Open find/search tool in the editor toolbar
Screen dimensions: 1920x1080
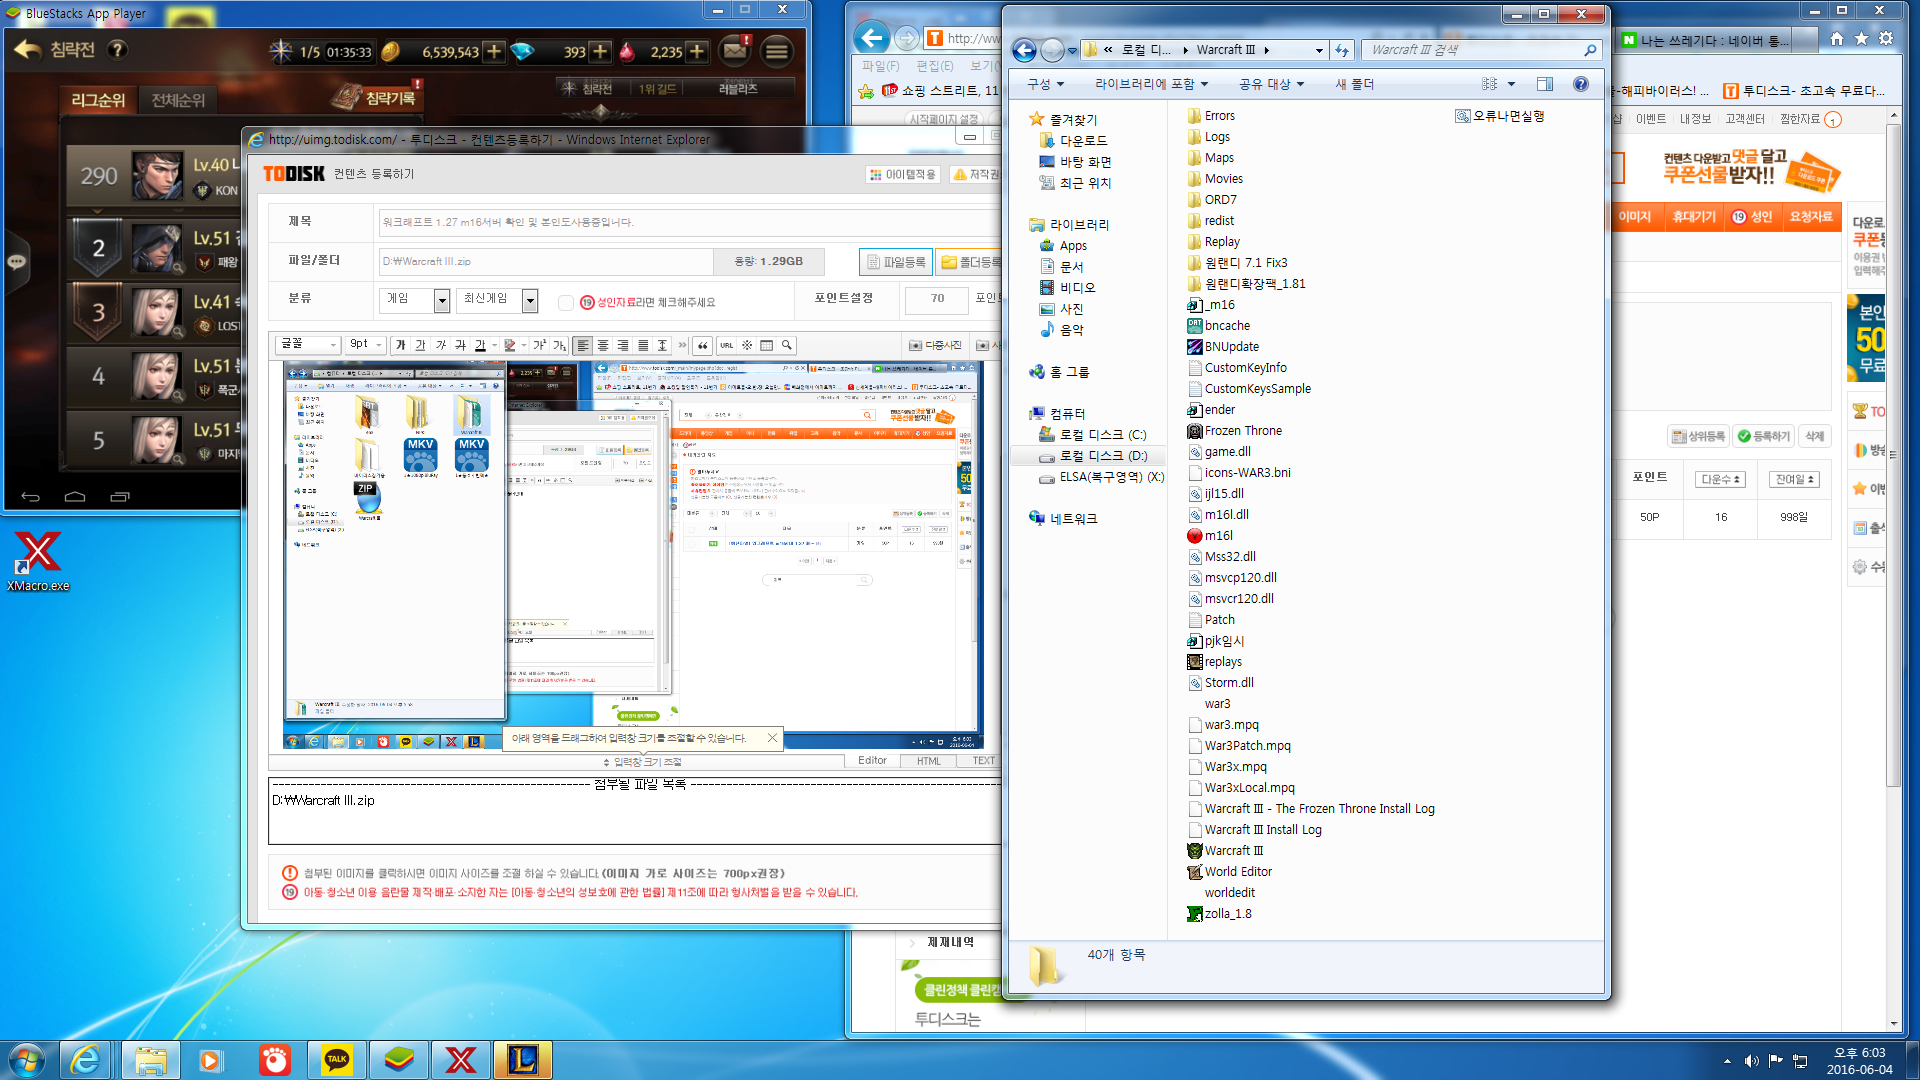coord(787,345)
